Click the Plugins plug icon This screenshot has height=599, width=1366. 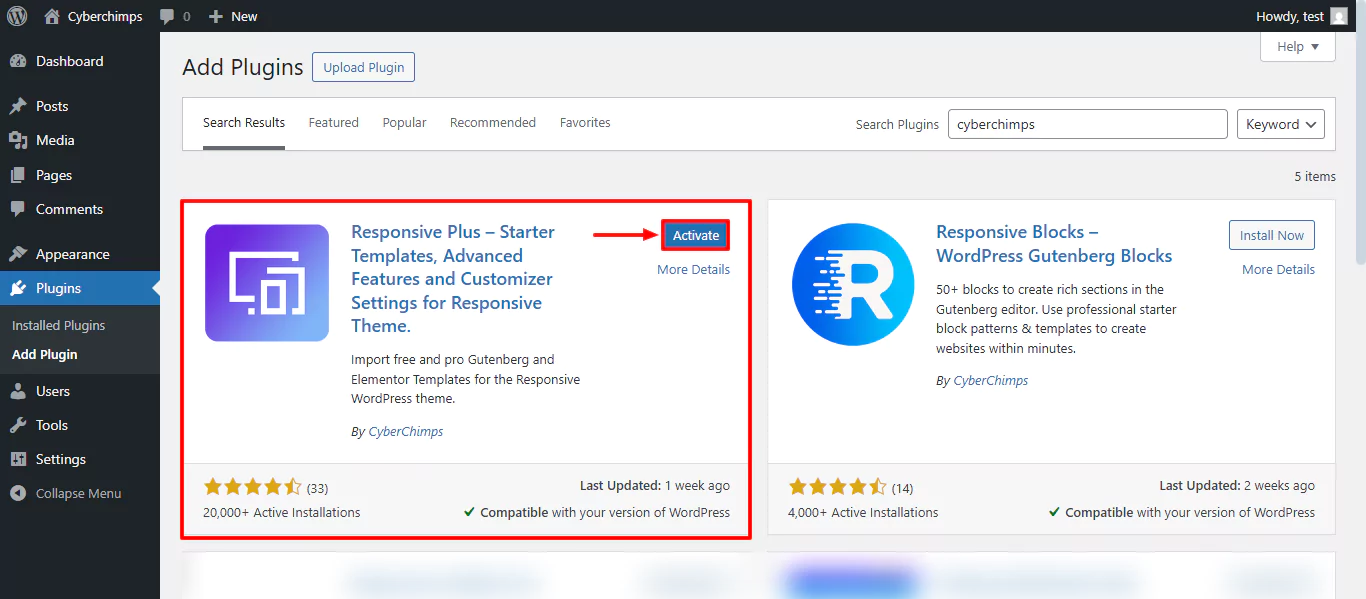pos(18,288)
